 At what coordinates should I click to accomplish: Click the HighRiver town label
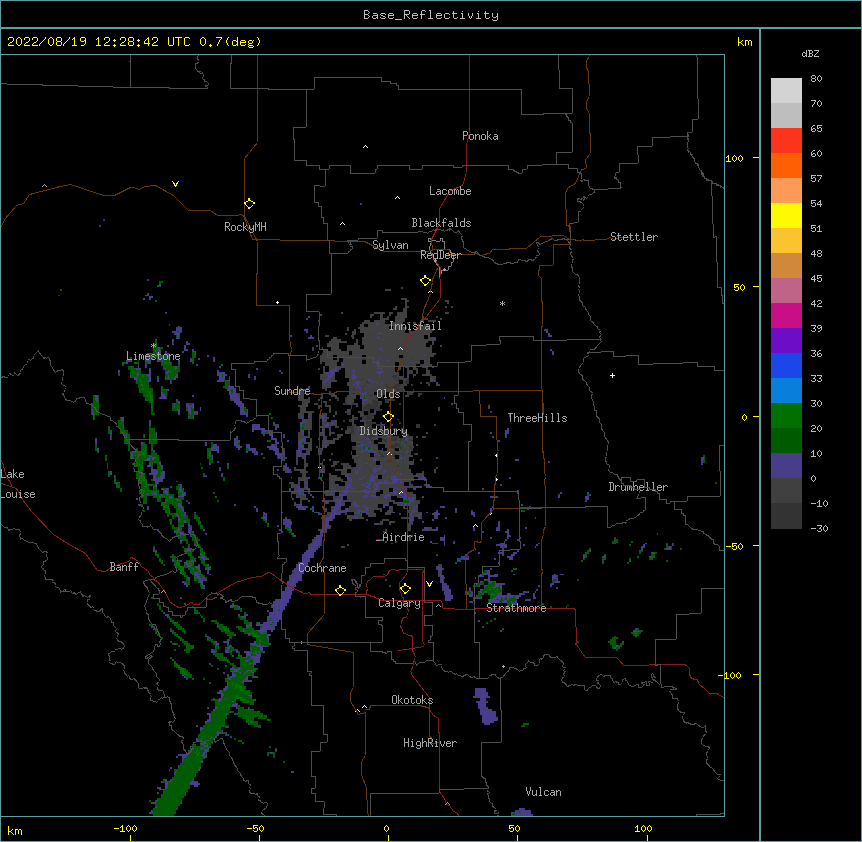pos(430,743)
